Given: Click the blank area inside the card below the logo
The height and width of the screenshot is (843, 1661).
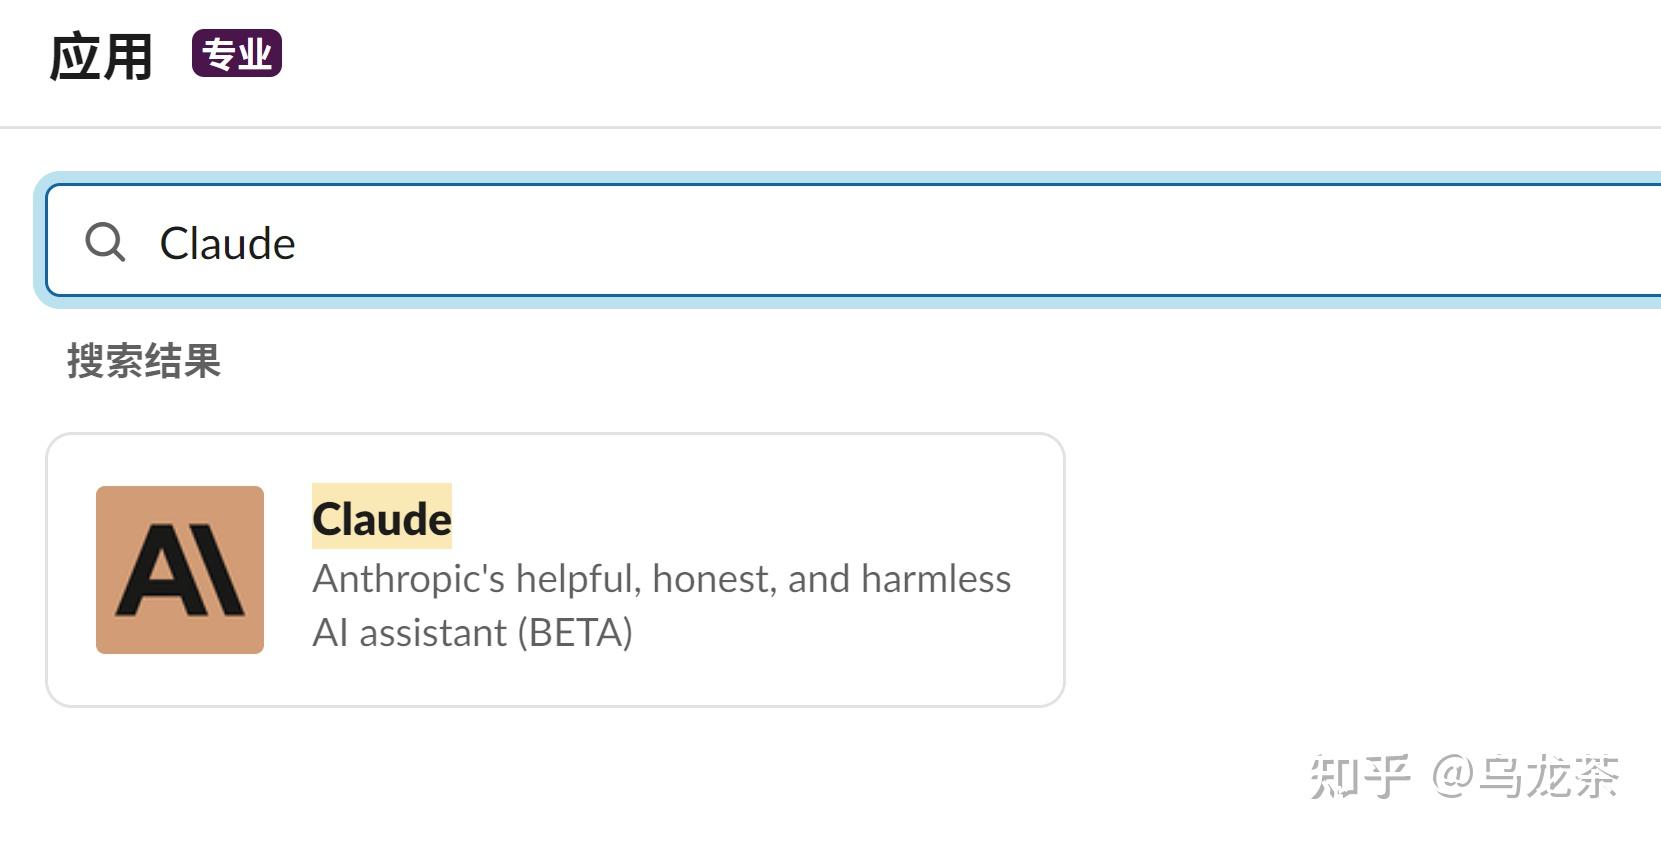Looking at the screenshot, I should click(180, 682).
